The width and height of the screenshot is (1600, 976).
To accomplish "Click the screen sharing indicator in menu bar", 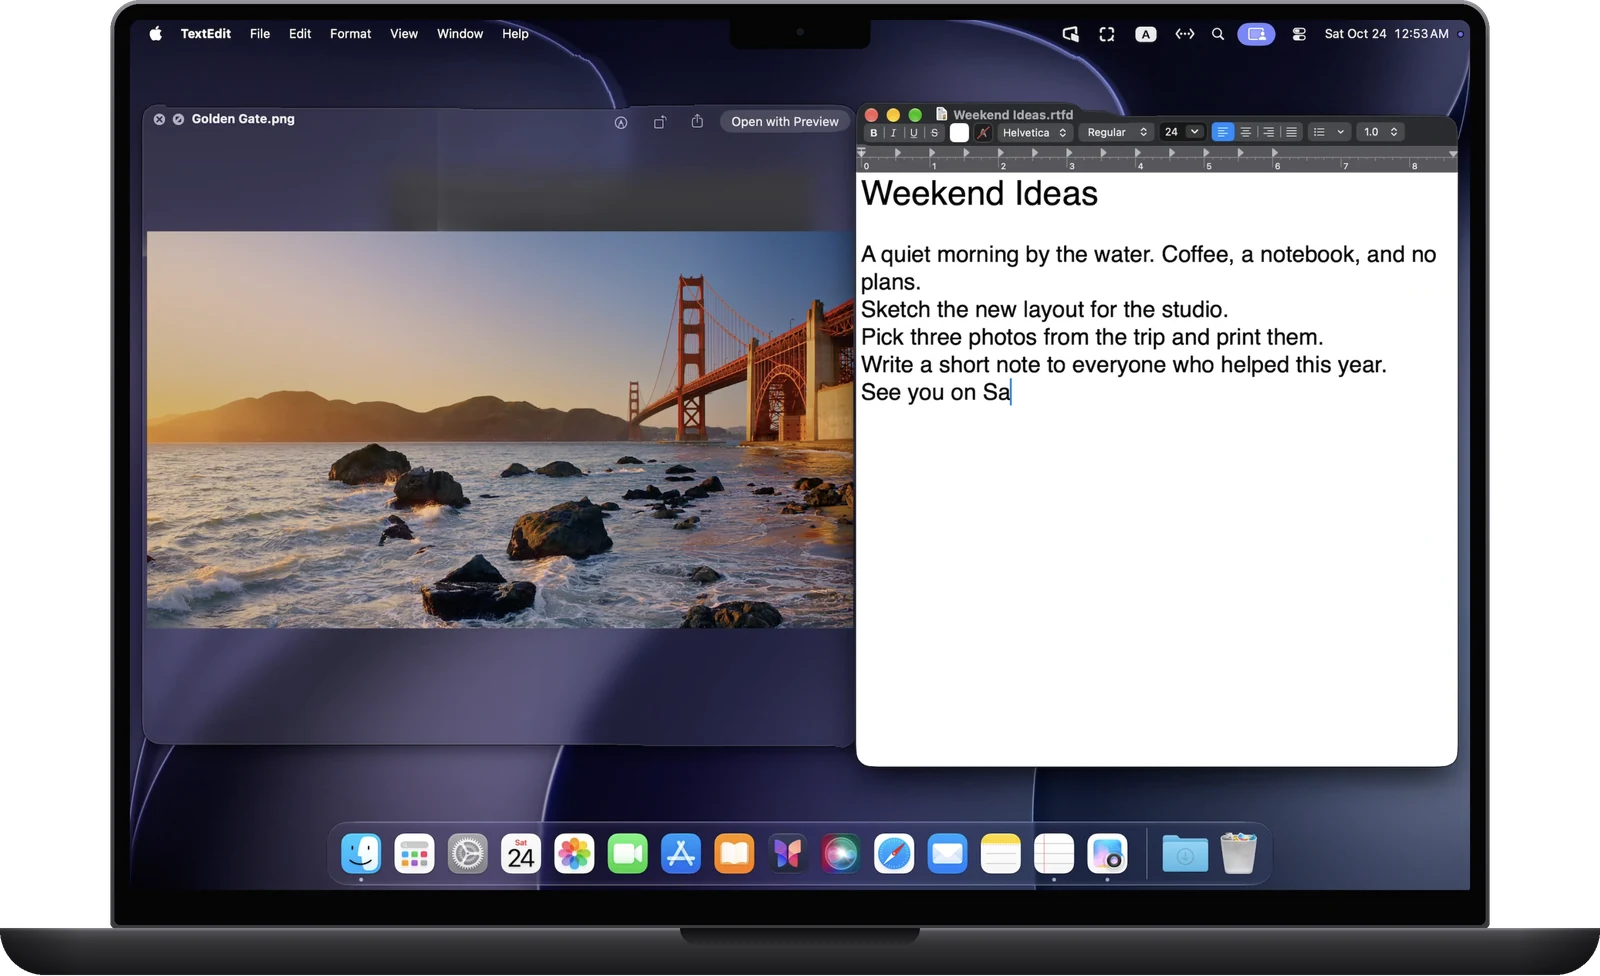I will 1256,34.
